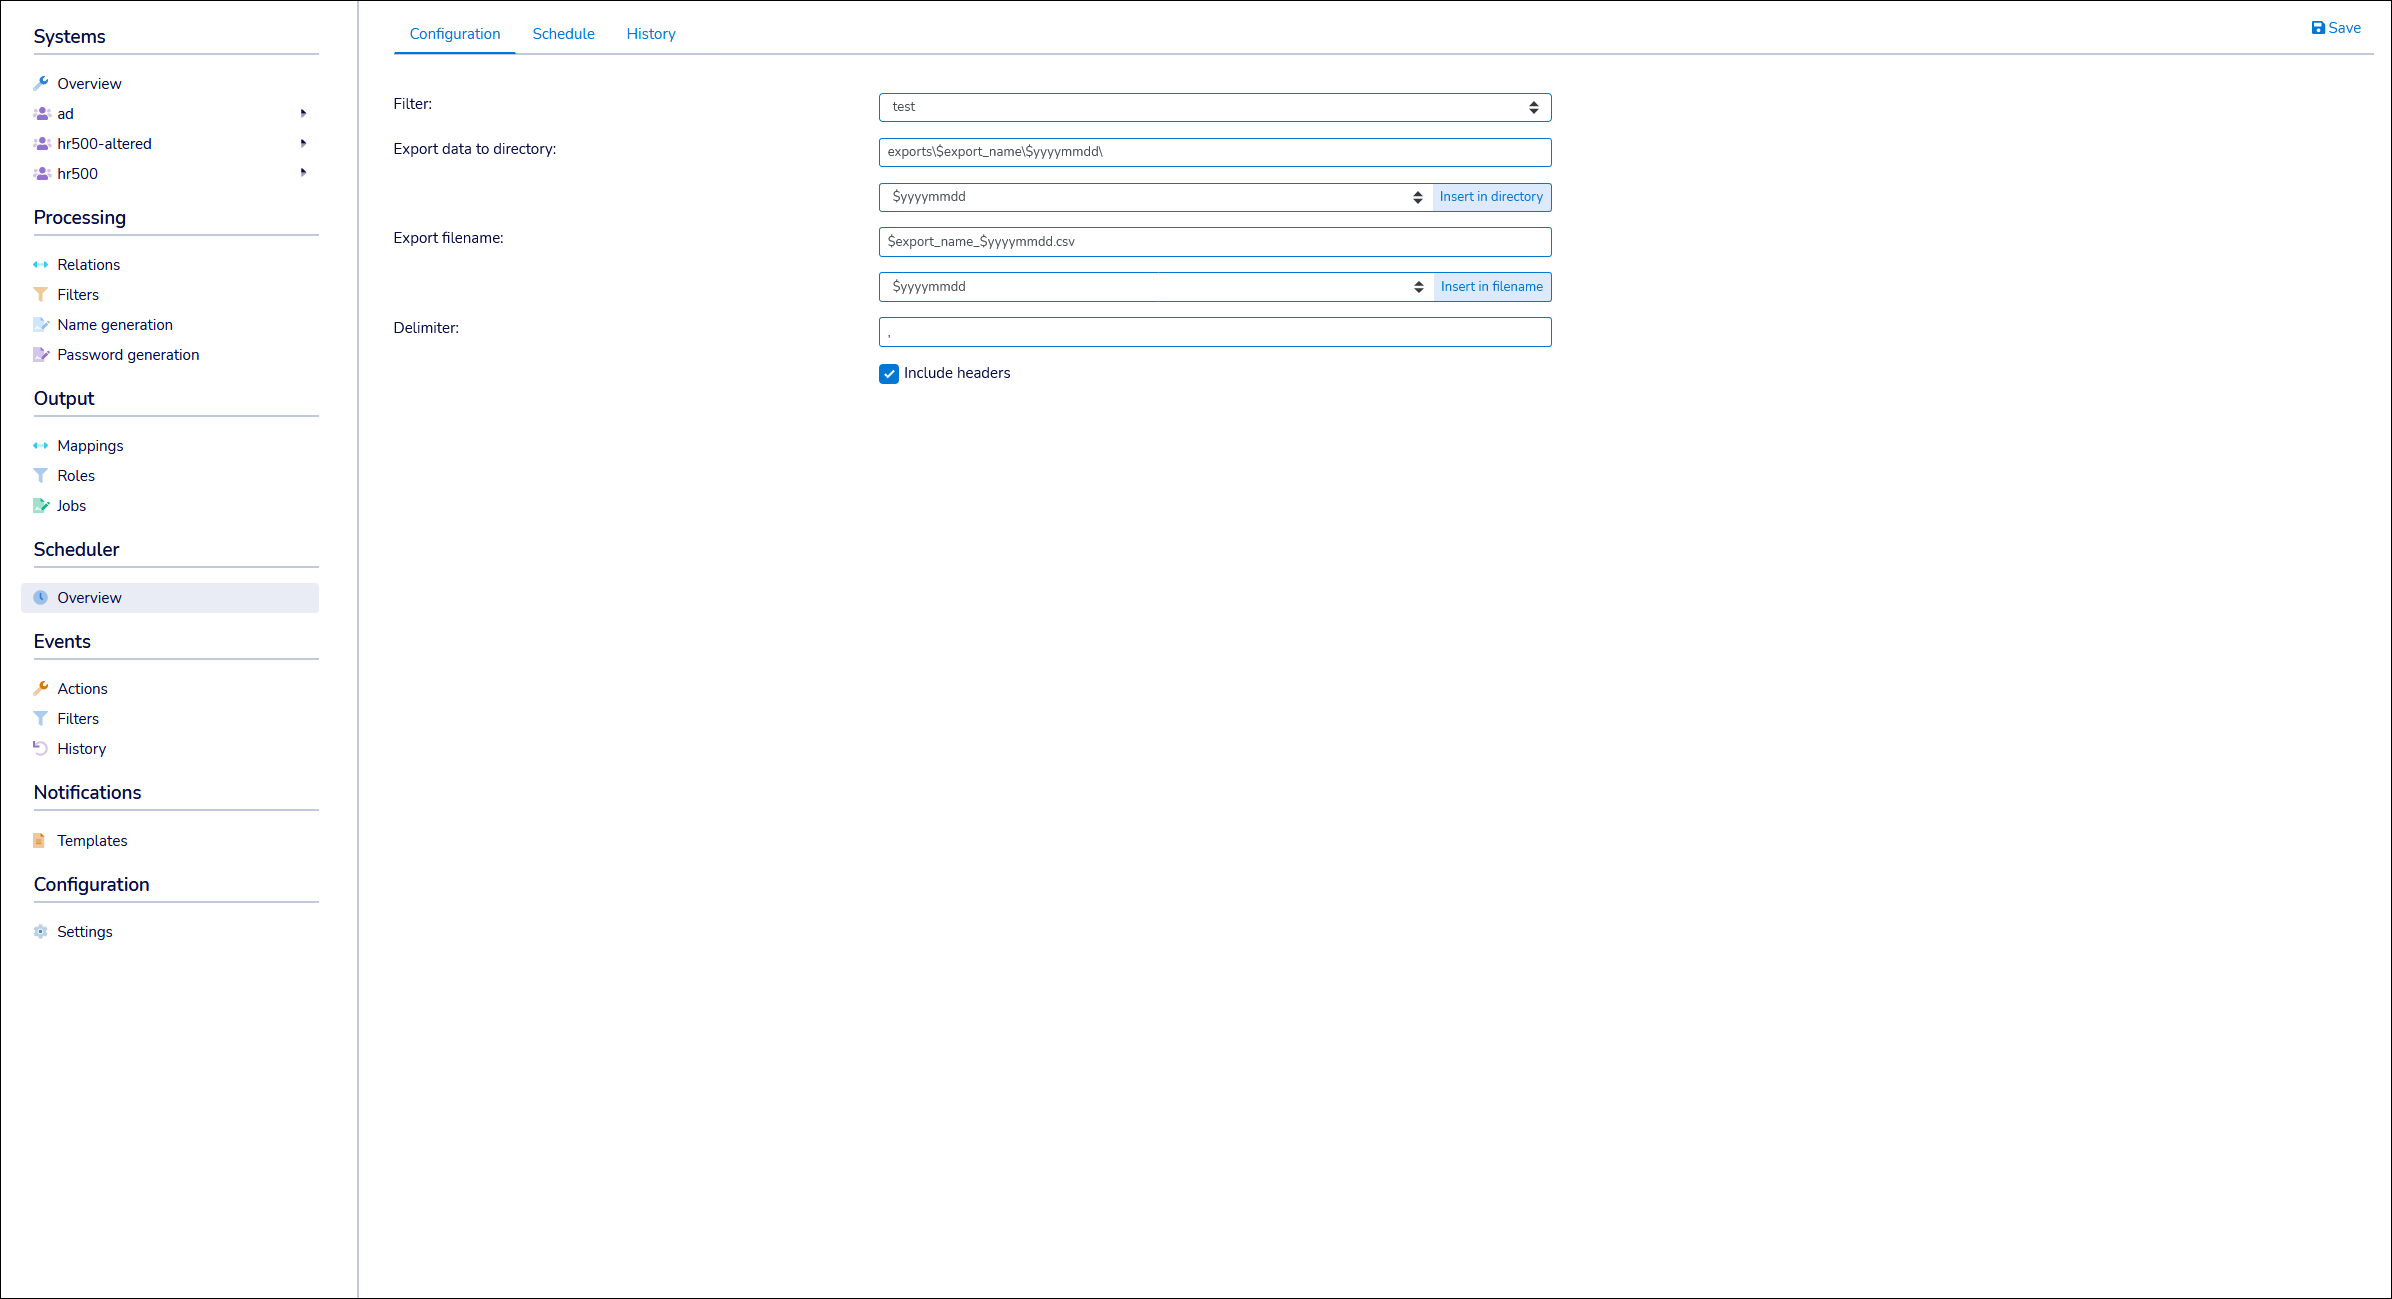2392x1299 pixels.
Task: Expand the ad system arrow
Action: (x=303, y=113)
